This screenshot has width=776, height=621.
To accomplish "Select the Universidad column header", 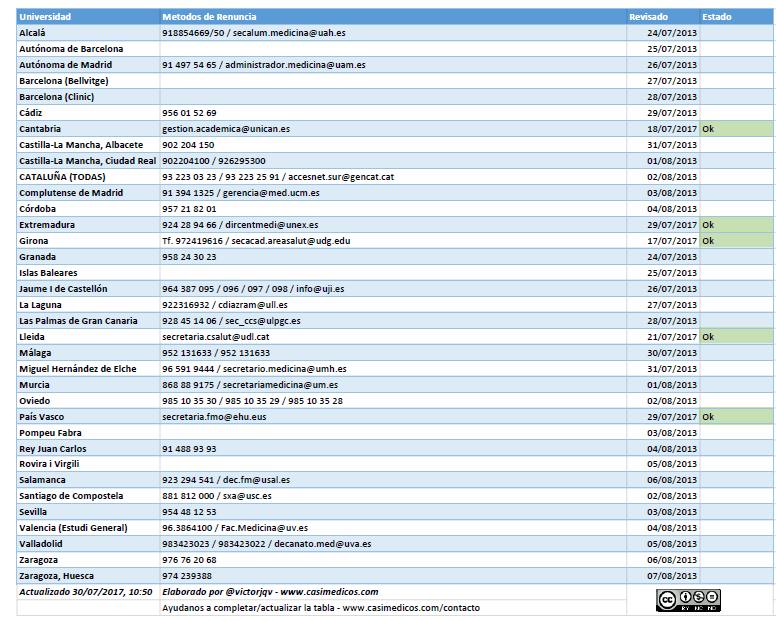I will (x=88, y=17).
